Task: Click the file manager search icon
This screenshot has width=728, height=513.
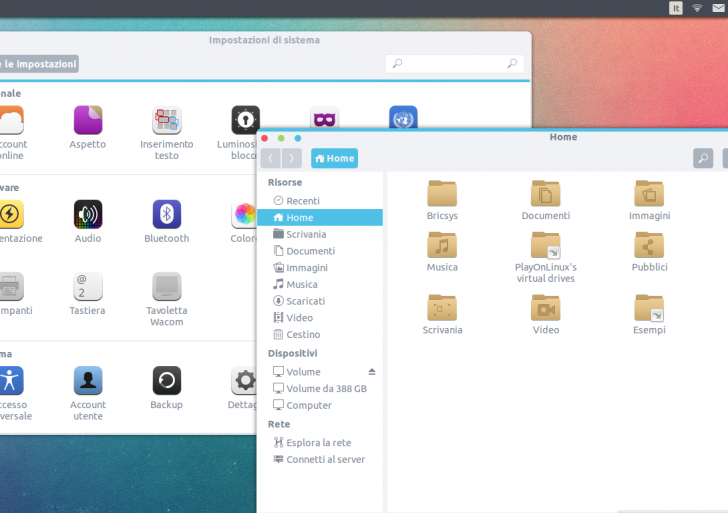Action: tap(703, 158)
